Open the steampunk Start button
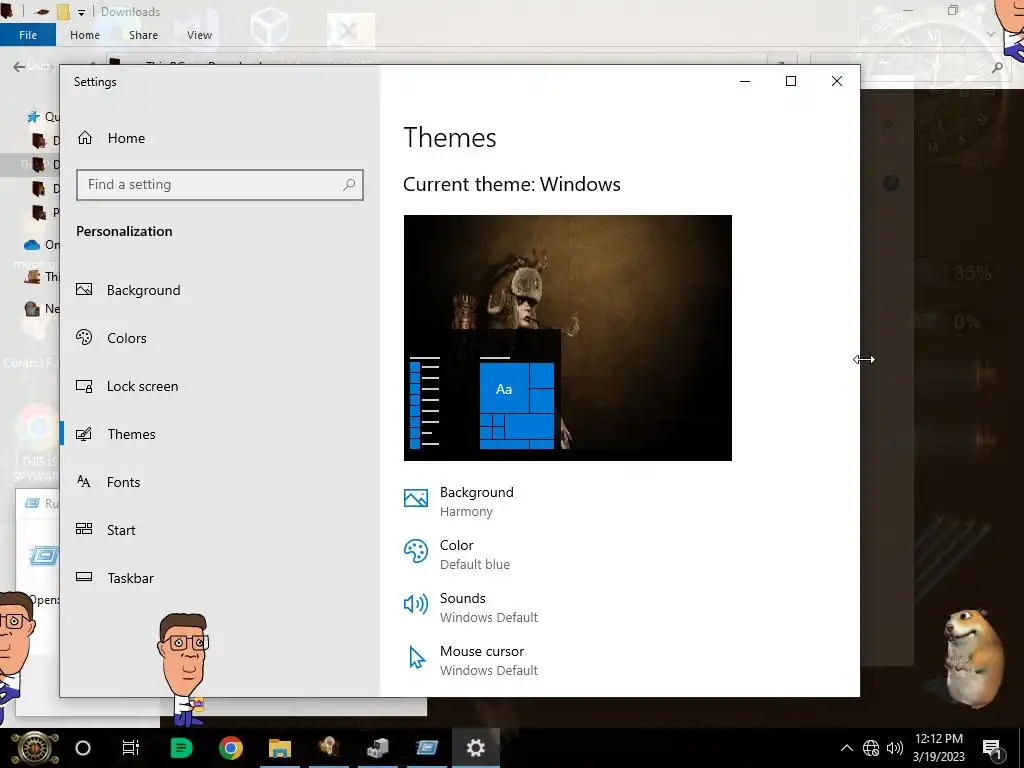1024x768 pixels. 35,748
